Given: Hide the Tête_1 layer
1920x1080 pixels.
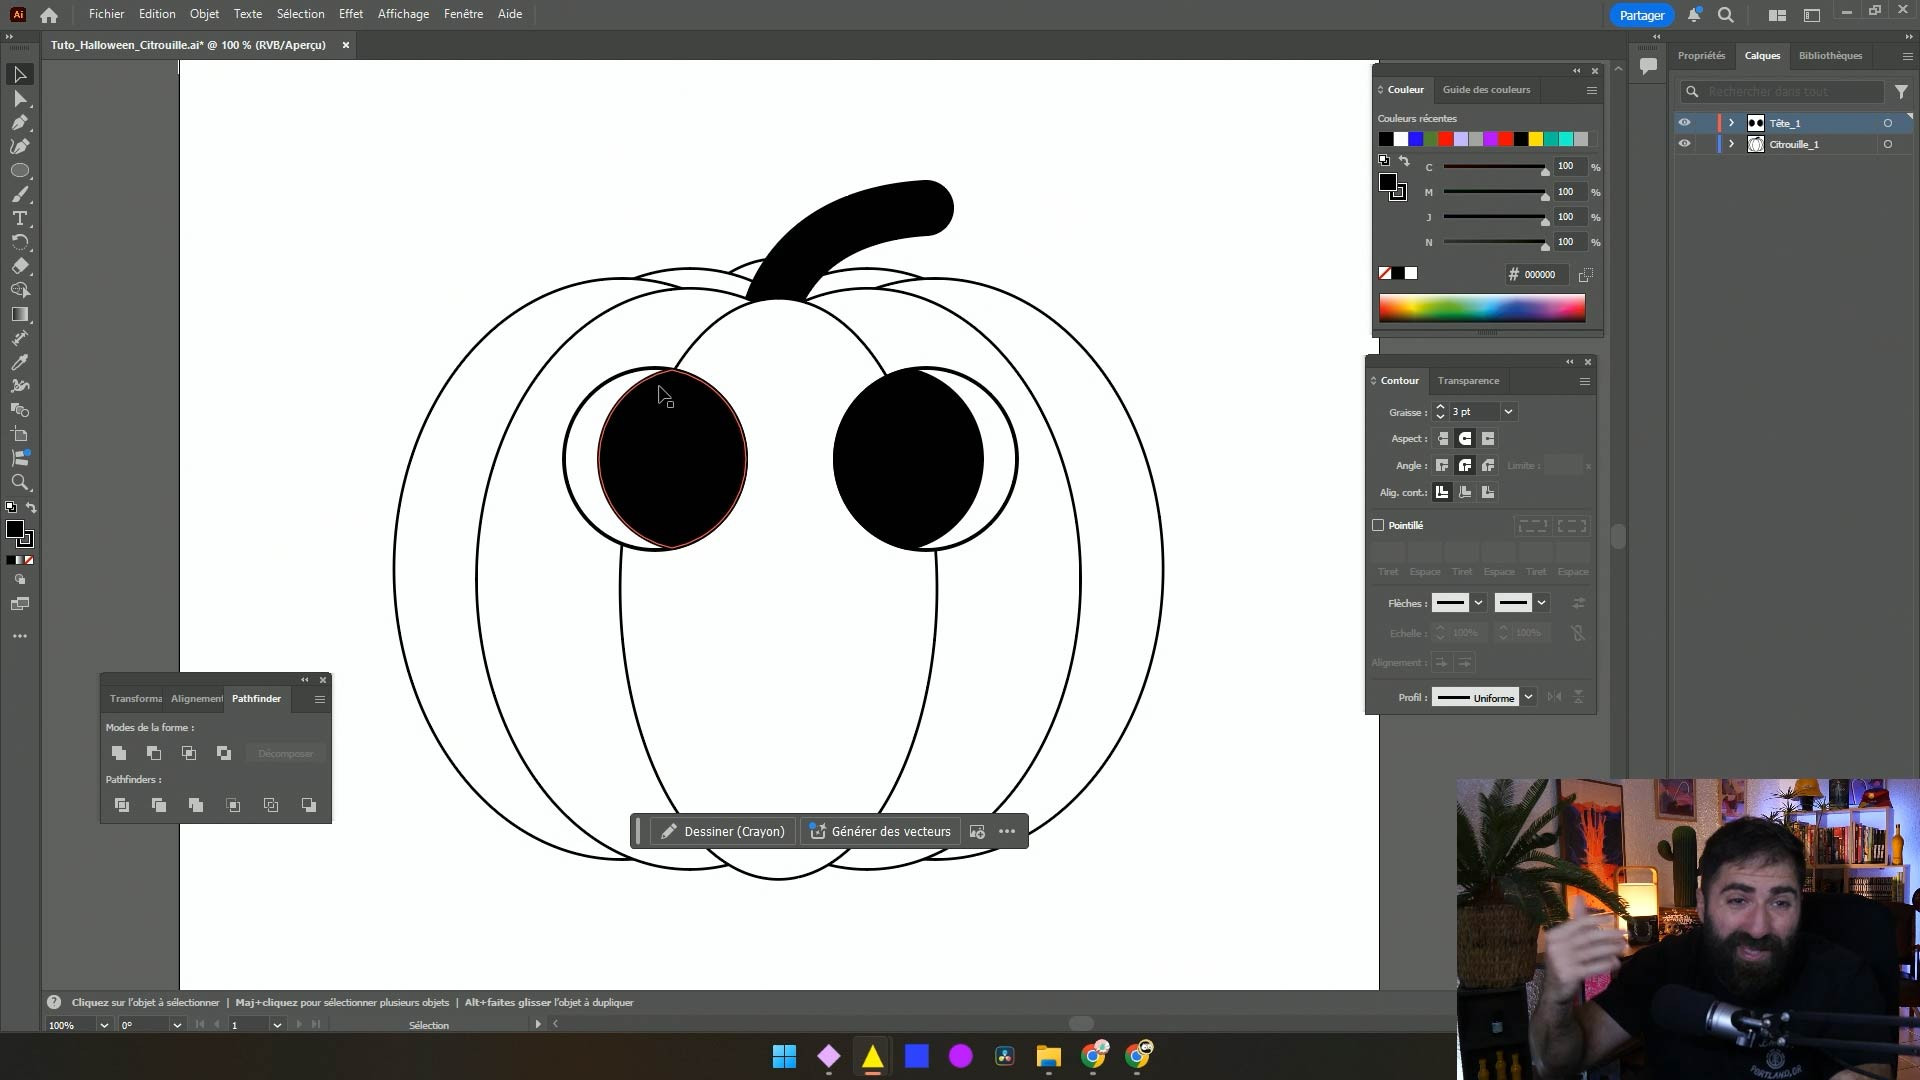Looking at the screenshot, I should click(x=1684, y=123).
